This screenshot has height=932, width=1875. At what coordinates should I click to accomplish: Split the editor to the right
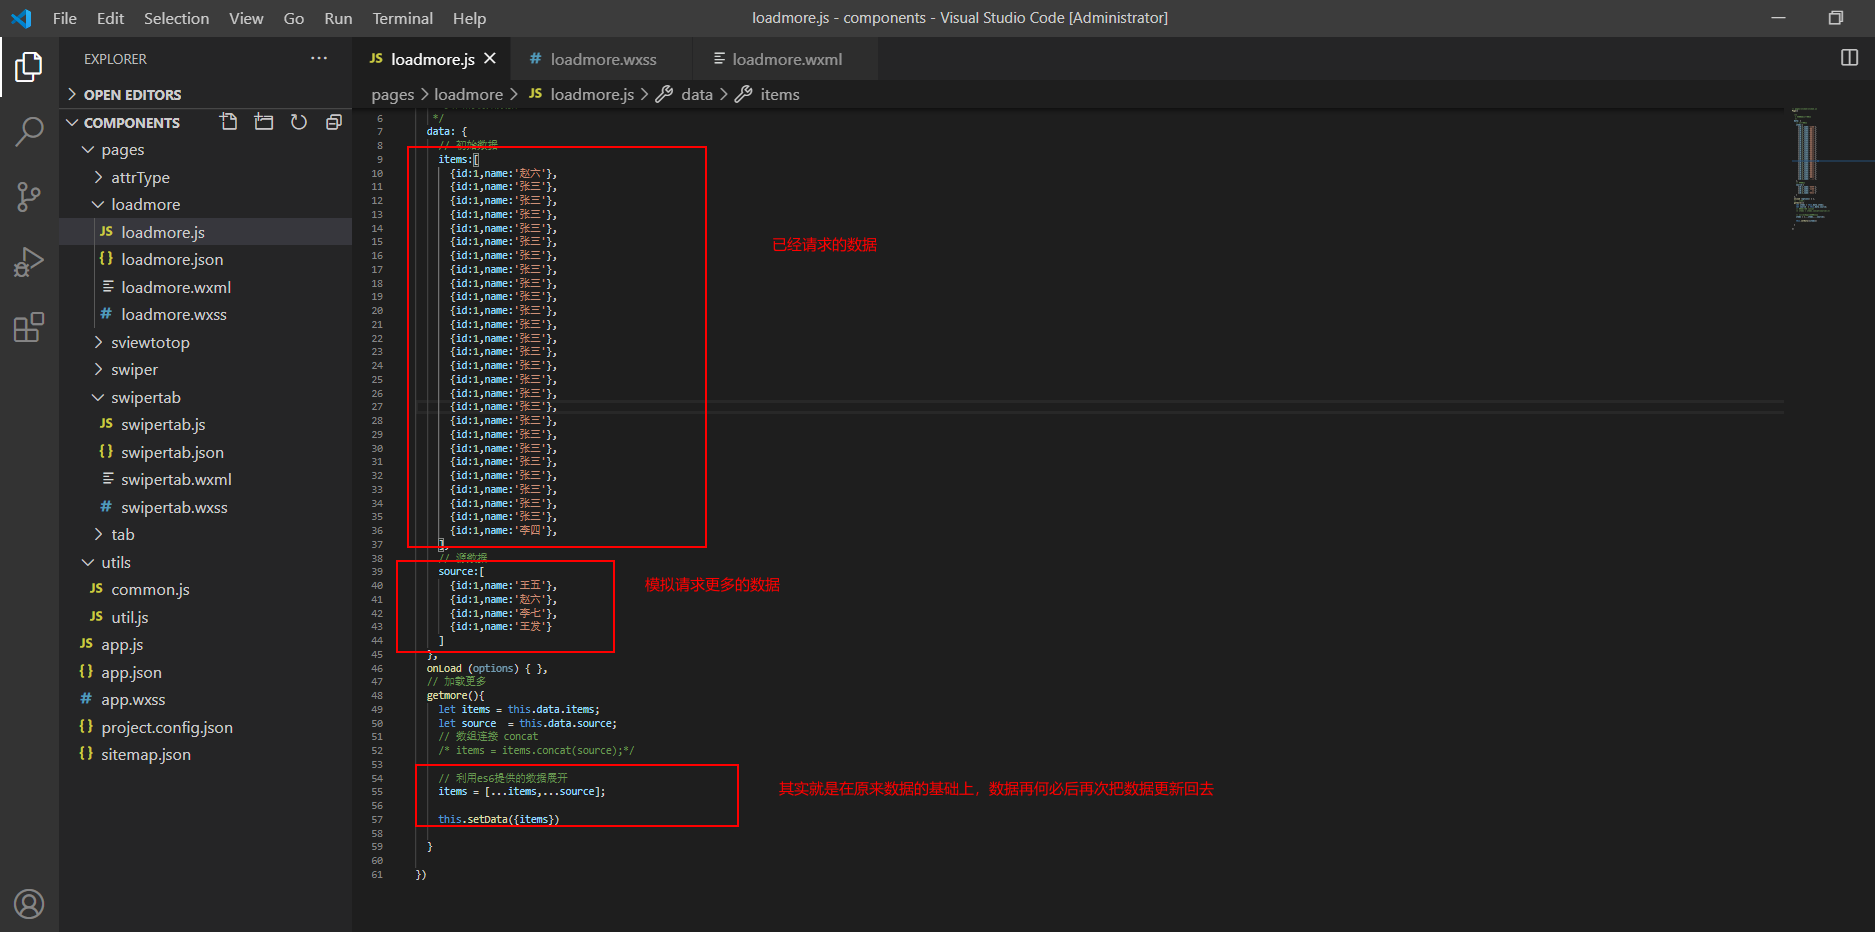pos(1850,58)
